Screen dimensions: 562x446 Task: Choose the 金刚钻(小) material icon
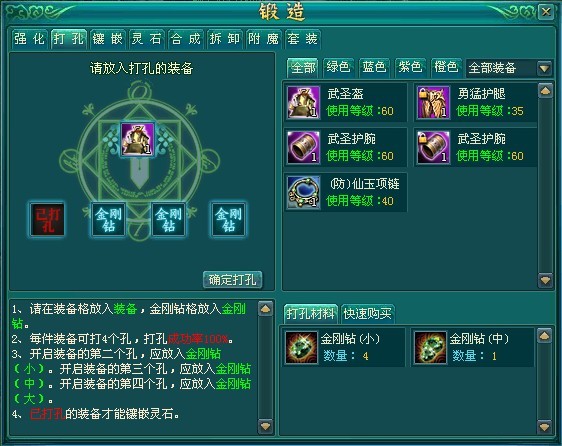tap(301, 347)
